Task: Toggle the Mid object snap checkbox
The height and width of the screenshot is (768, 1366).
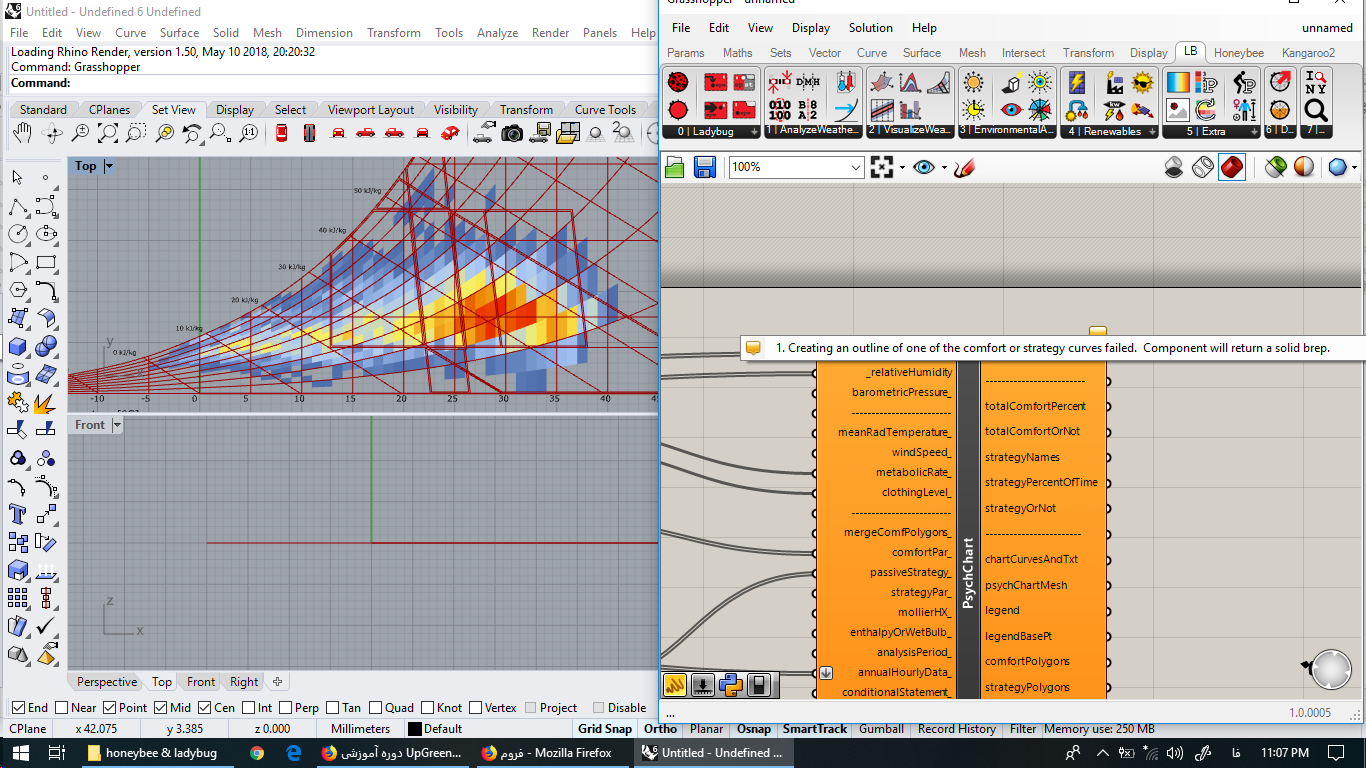Action: pyautogui.click(x=160, y=708)
